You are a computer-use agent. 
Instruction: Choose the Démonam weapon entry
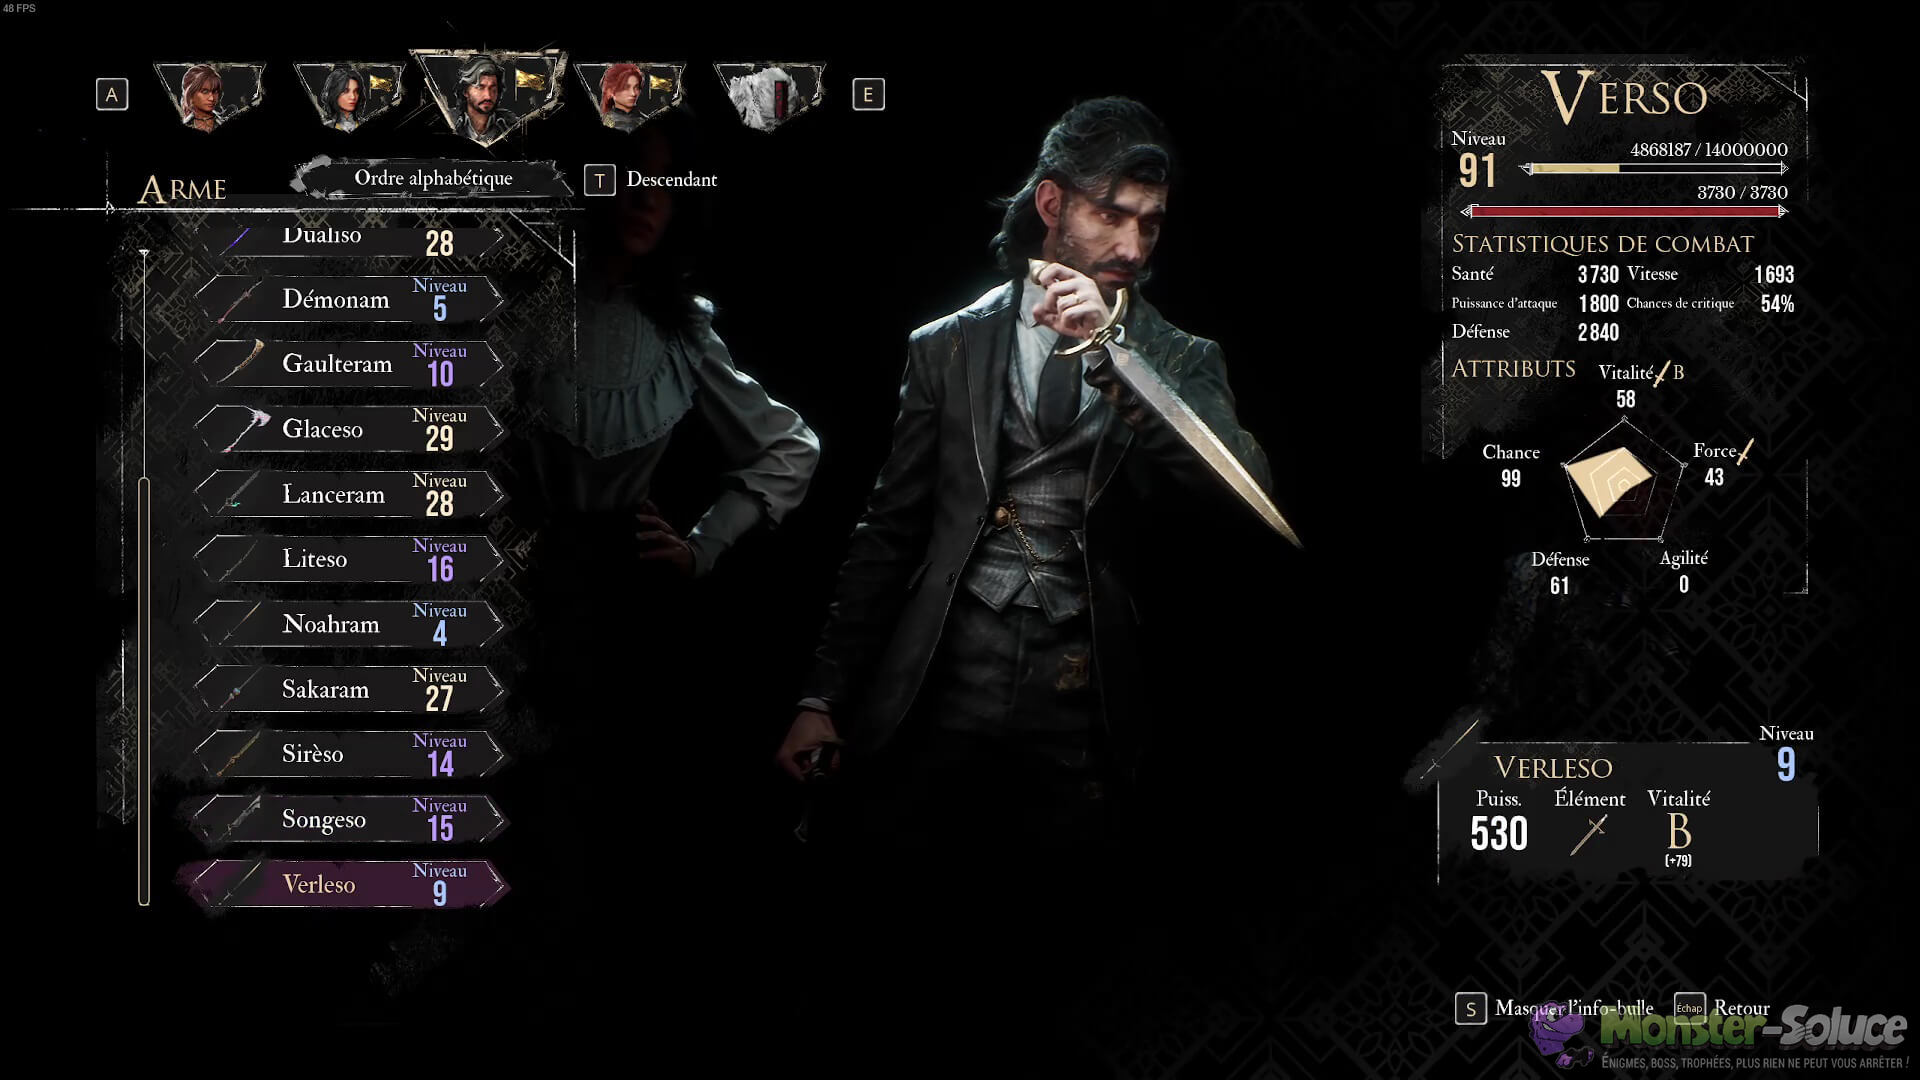pyautogui.click(x=350, y=299)
